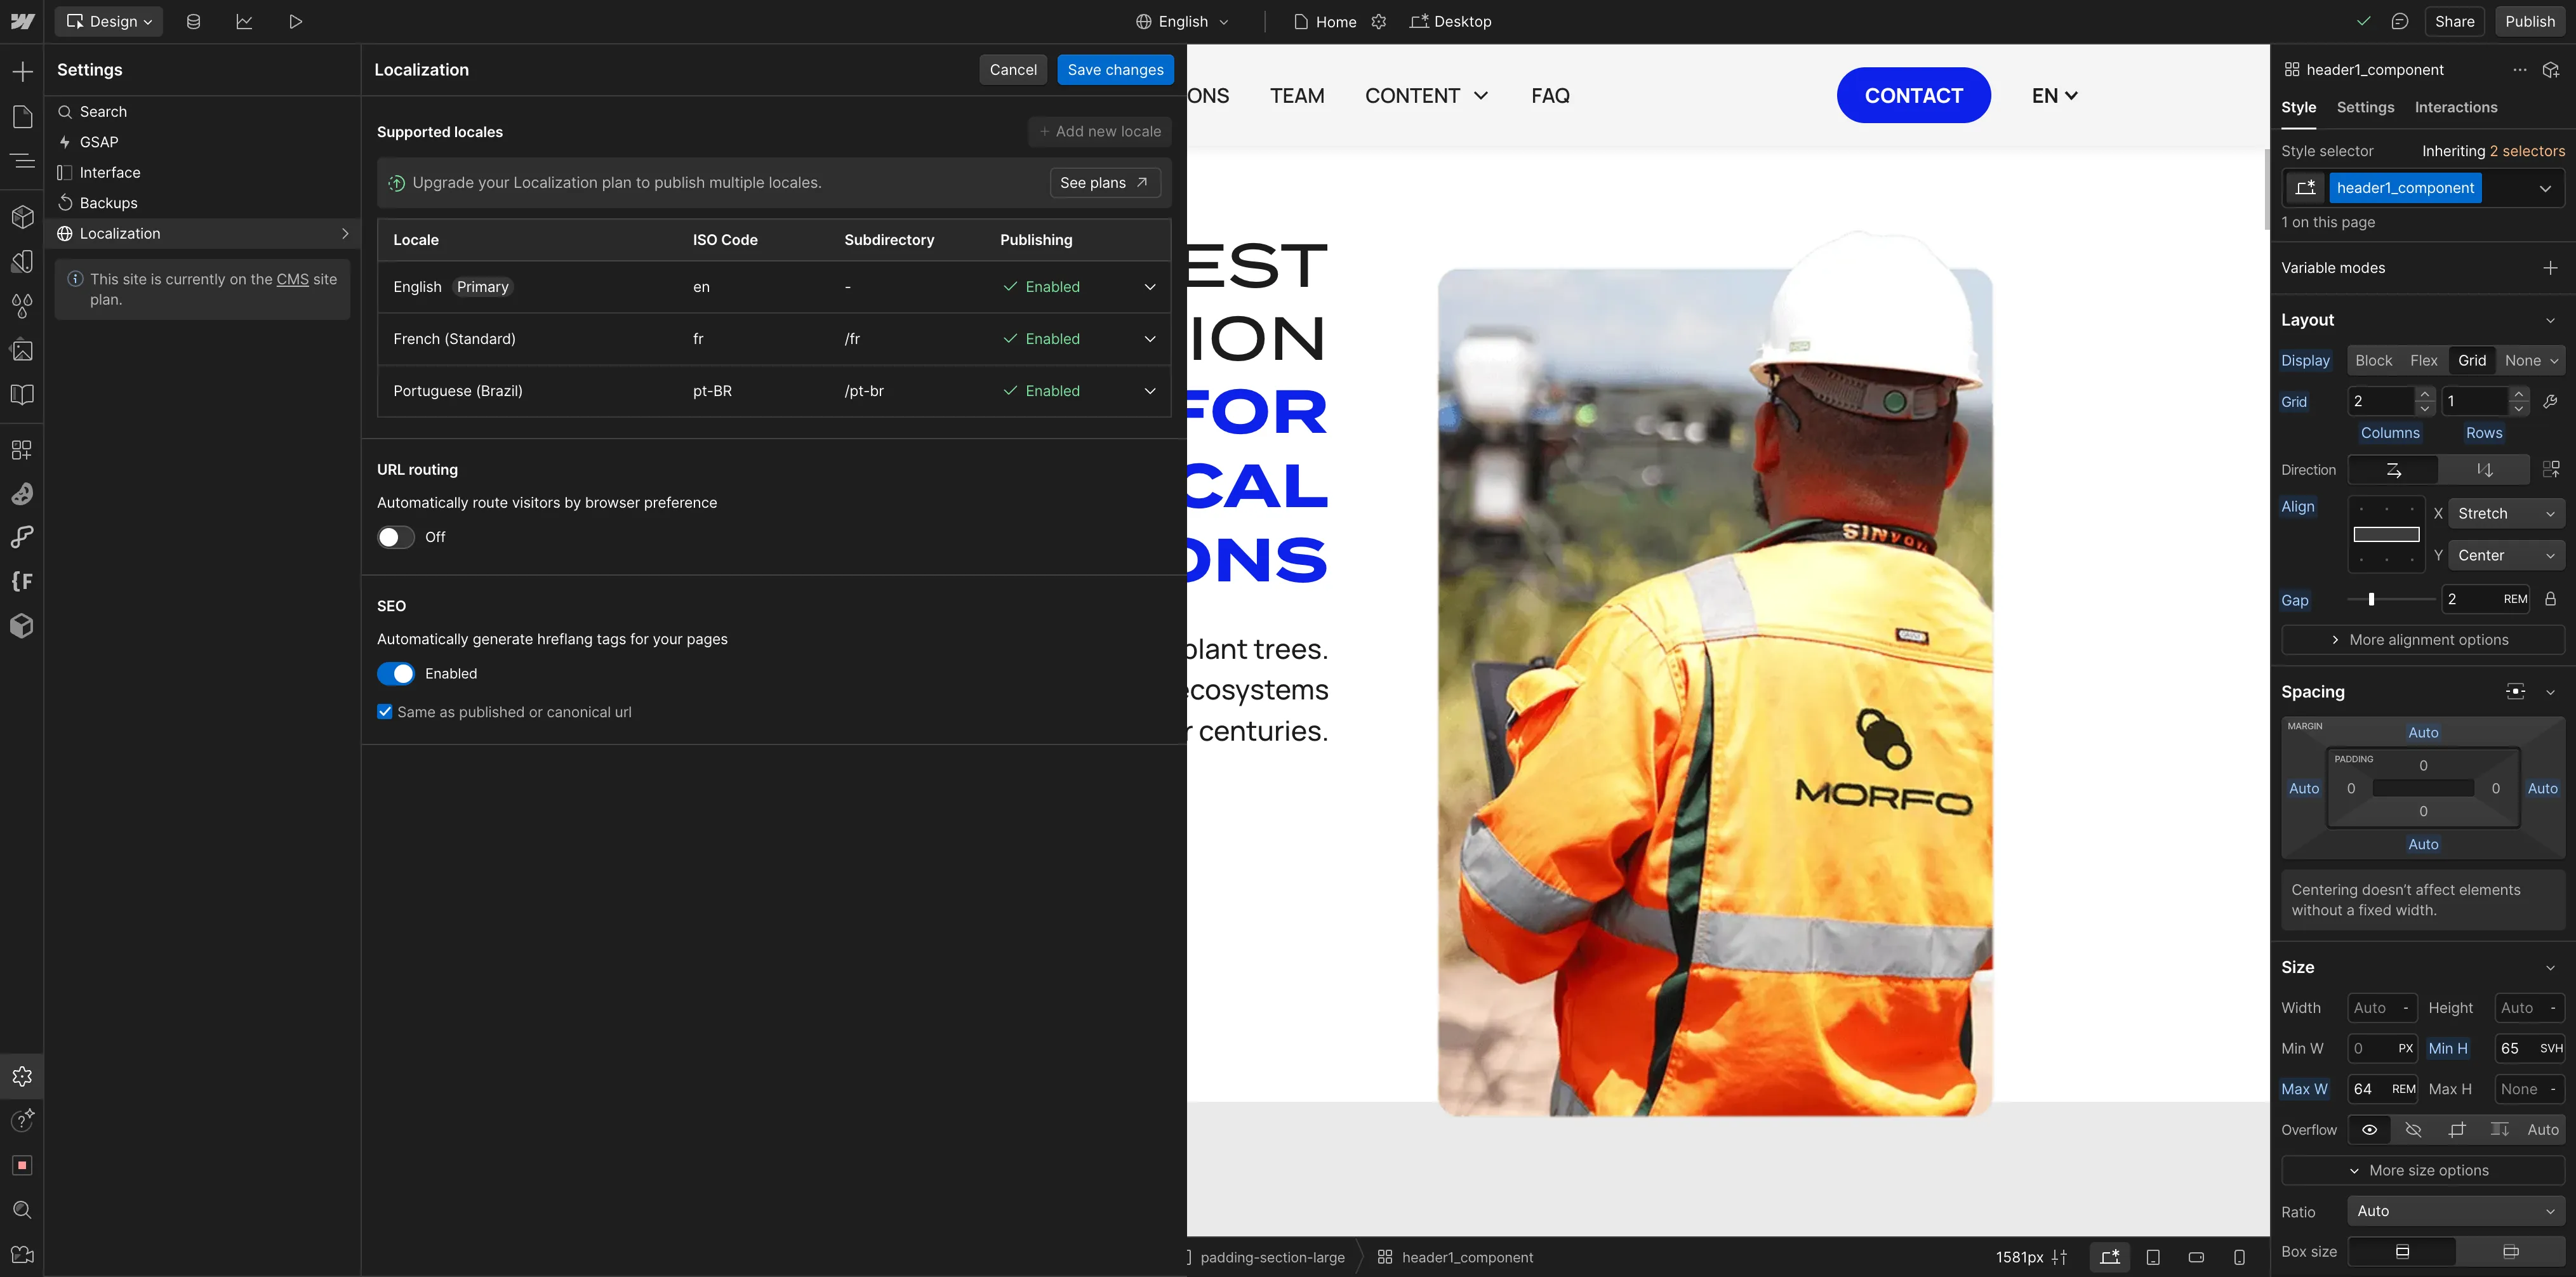Image resolution: width=2576 pixels, height=1277 pixels.
Task: Open the English locale switcher dropdown
Action: click(1183, 21)
